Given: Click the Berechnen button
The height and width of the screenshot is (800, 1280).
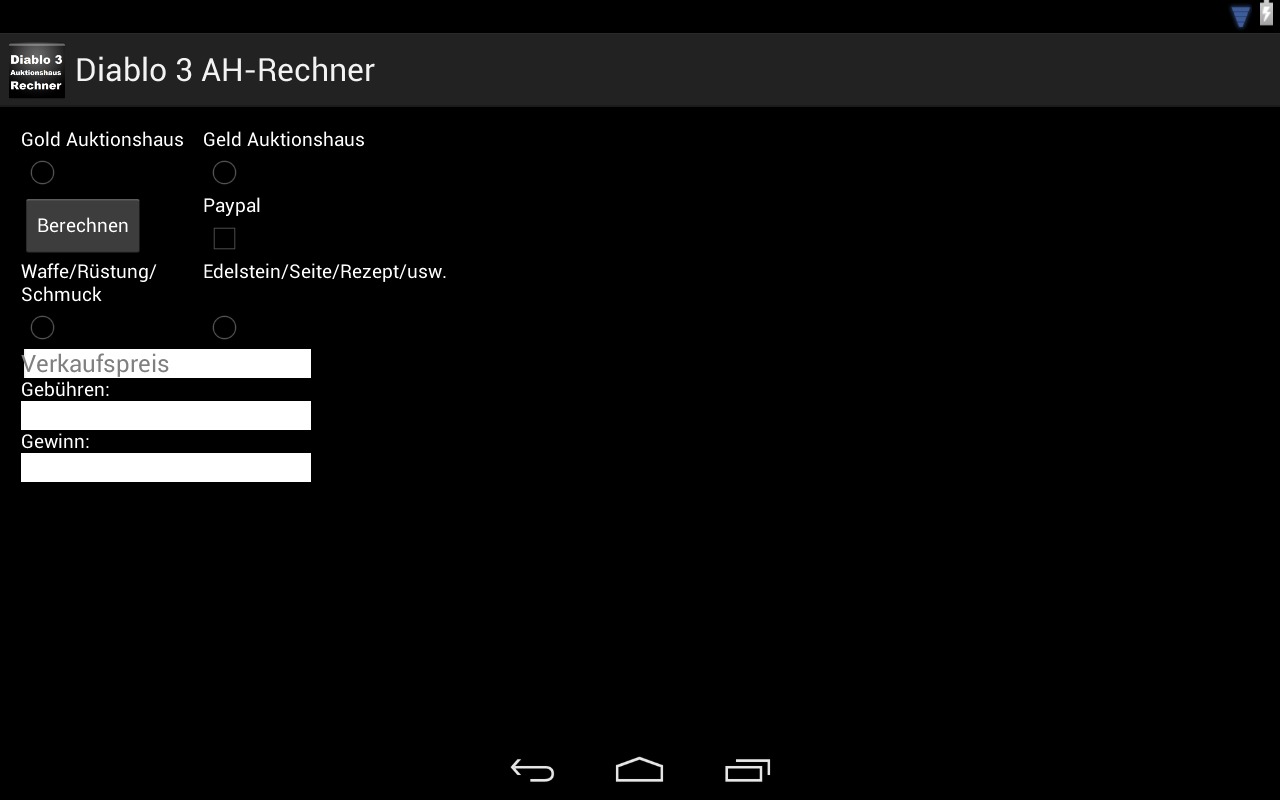Looking at the screenshot, I should (83, 225).
